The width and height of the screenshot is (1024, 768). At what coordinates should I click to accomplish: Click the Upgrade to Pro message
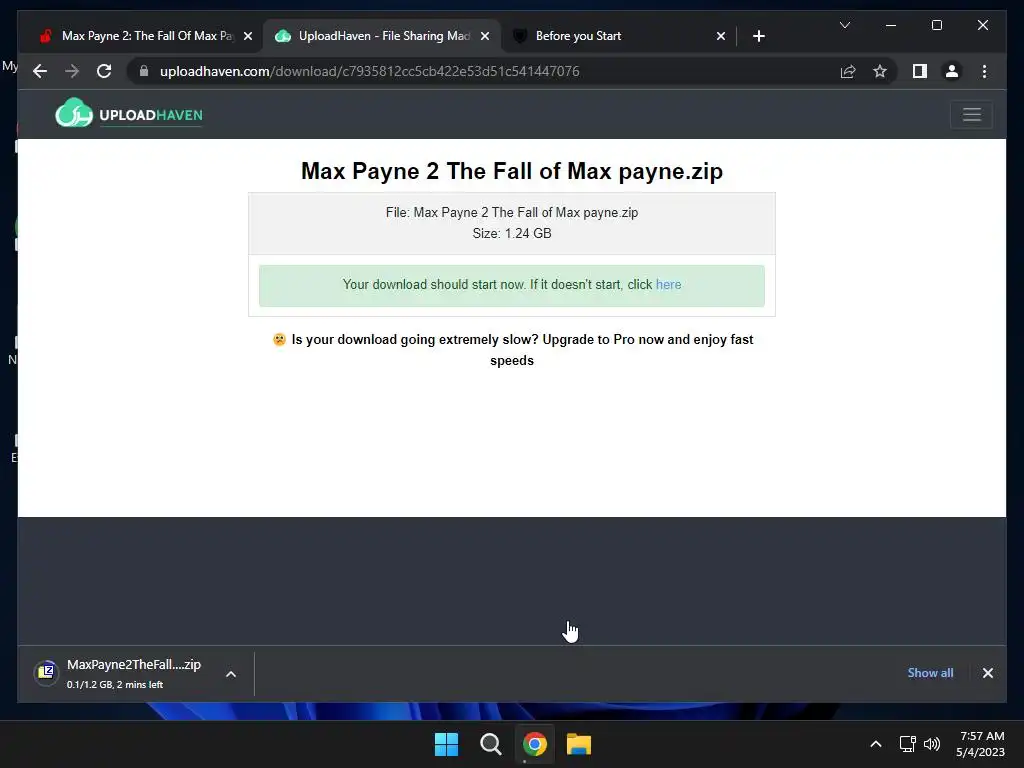click(x=512, y=349)
